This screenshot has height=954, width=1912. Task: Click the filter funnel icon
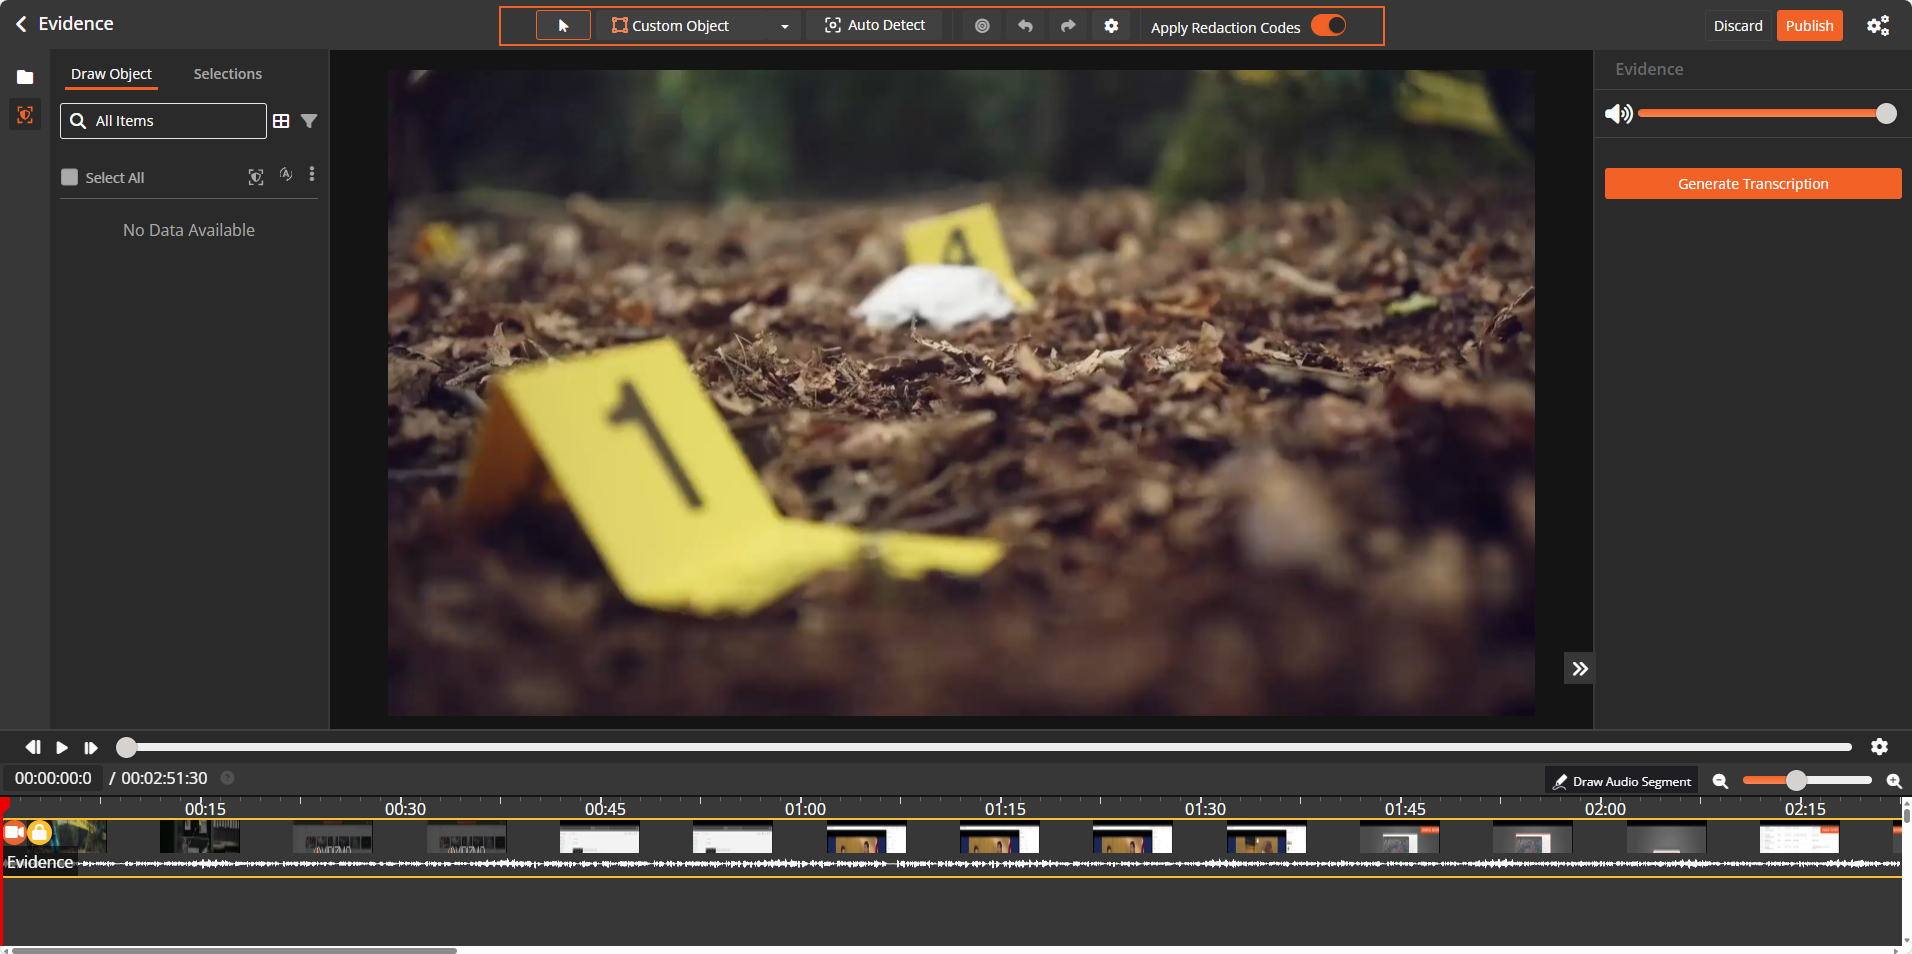309,121
